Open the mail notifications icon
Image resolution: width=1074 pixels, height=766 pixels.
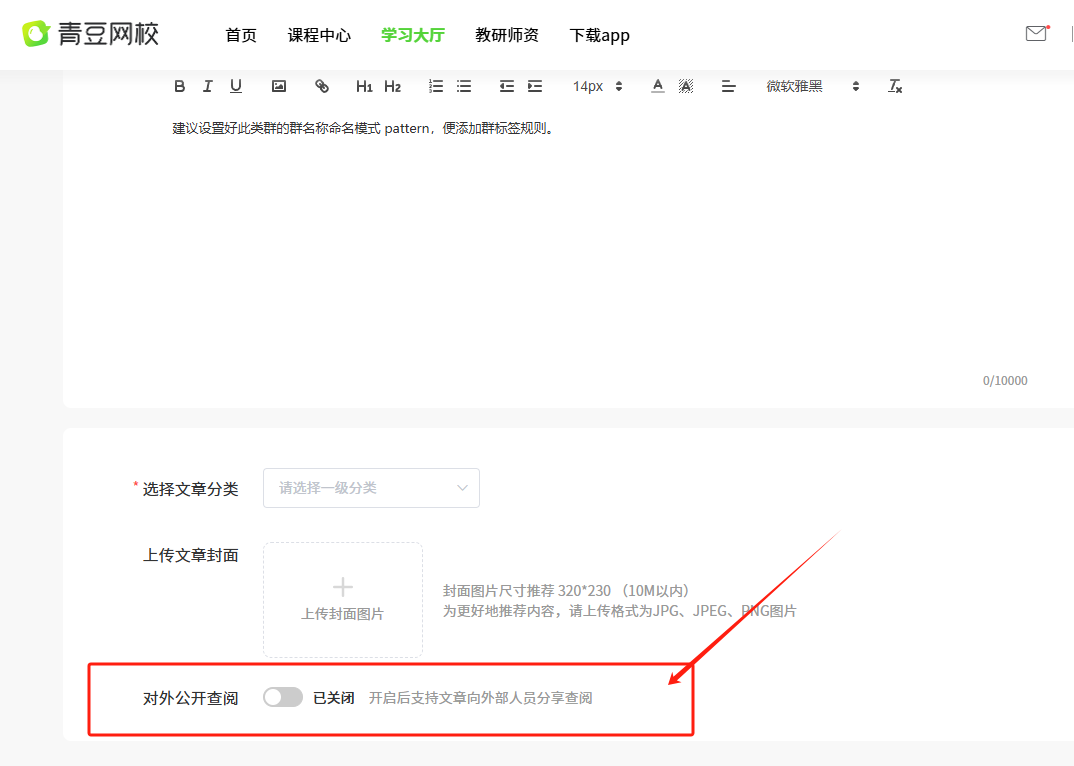tap(1036, 34)
